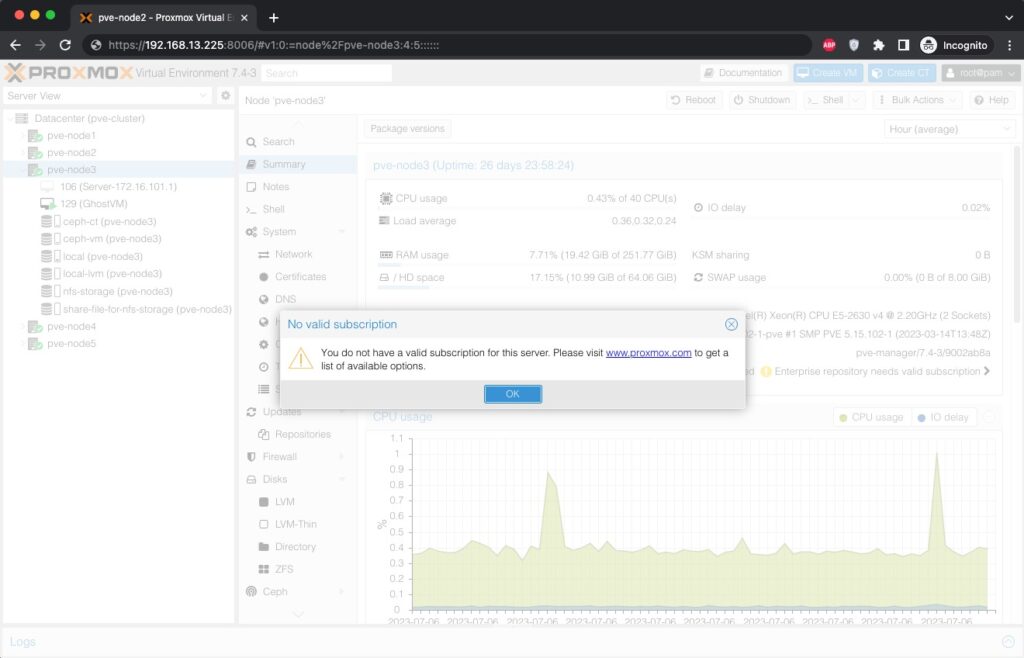Select ceph-vm (pve-node3) storage

coord(112,239)
